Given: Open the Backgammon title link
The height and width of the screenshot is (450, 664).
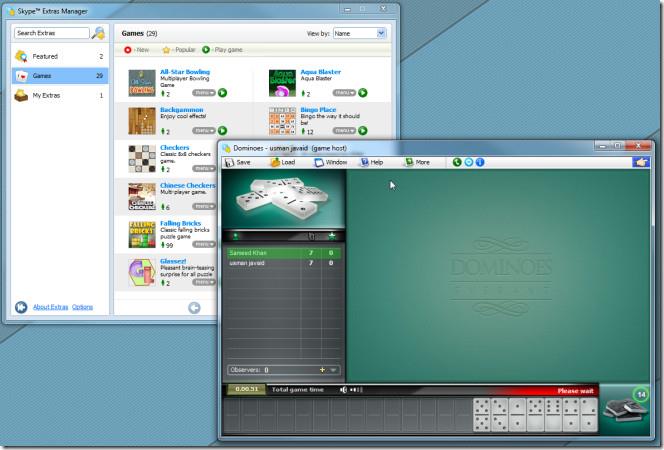Looking at the screenshot, I should click(182, 110).
